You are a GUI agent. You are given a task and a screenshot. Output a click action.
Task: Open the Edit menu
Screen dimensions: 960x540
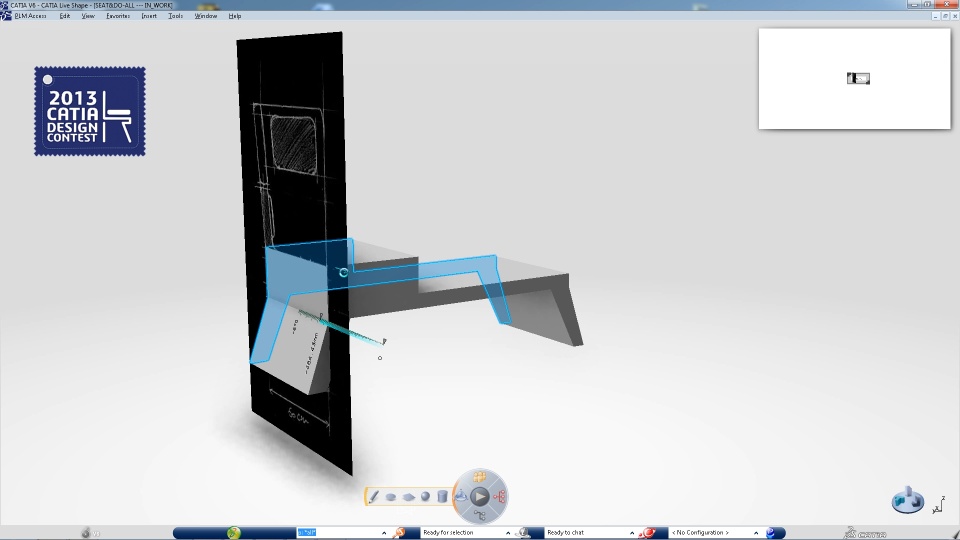pos(65,16)
